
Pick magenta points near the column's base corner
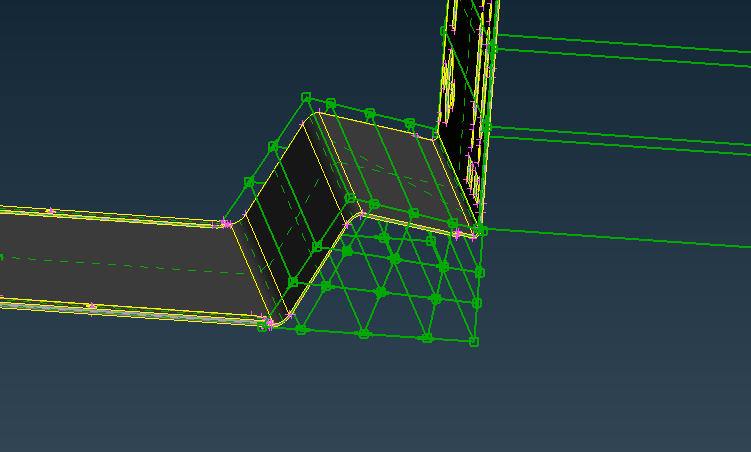pos(458,233)
